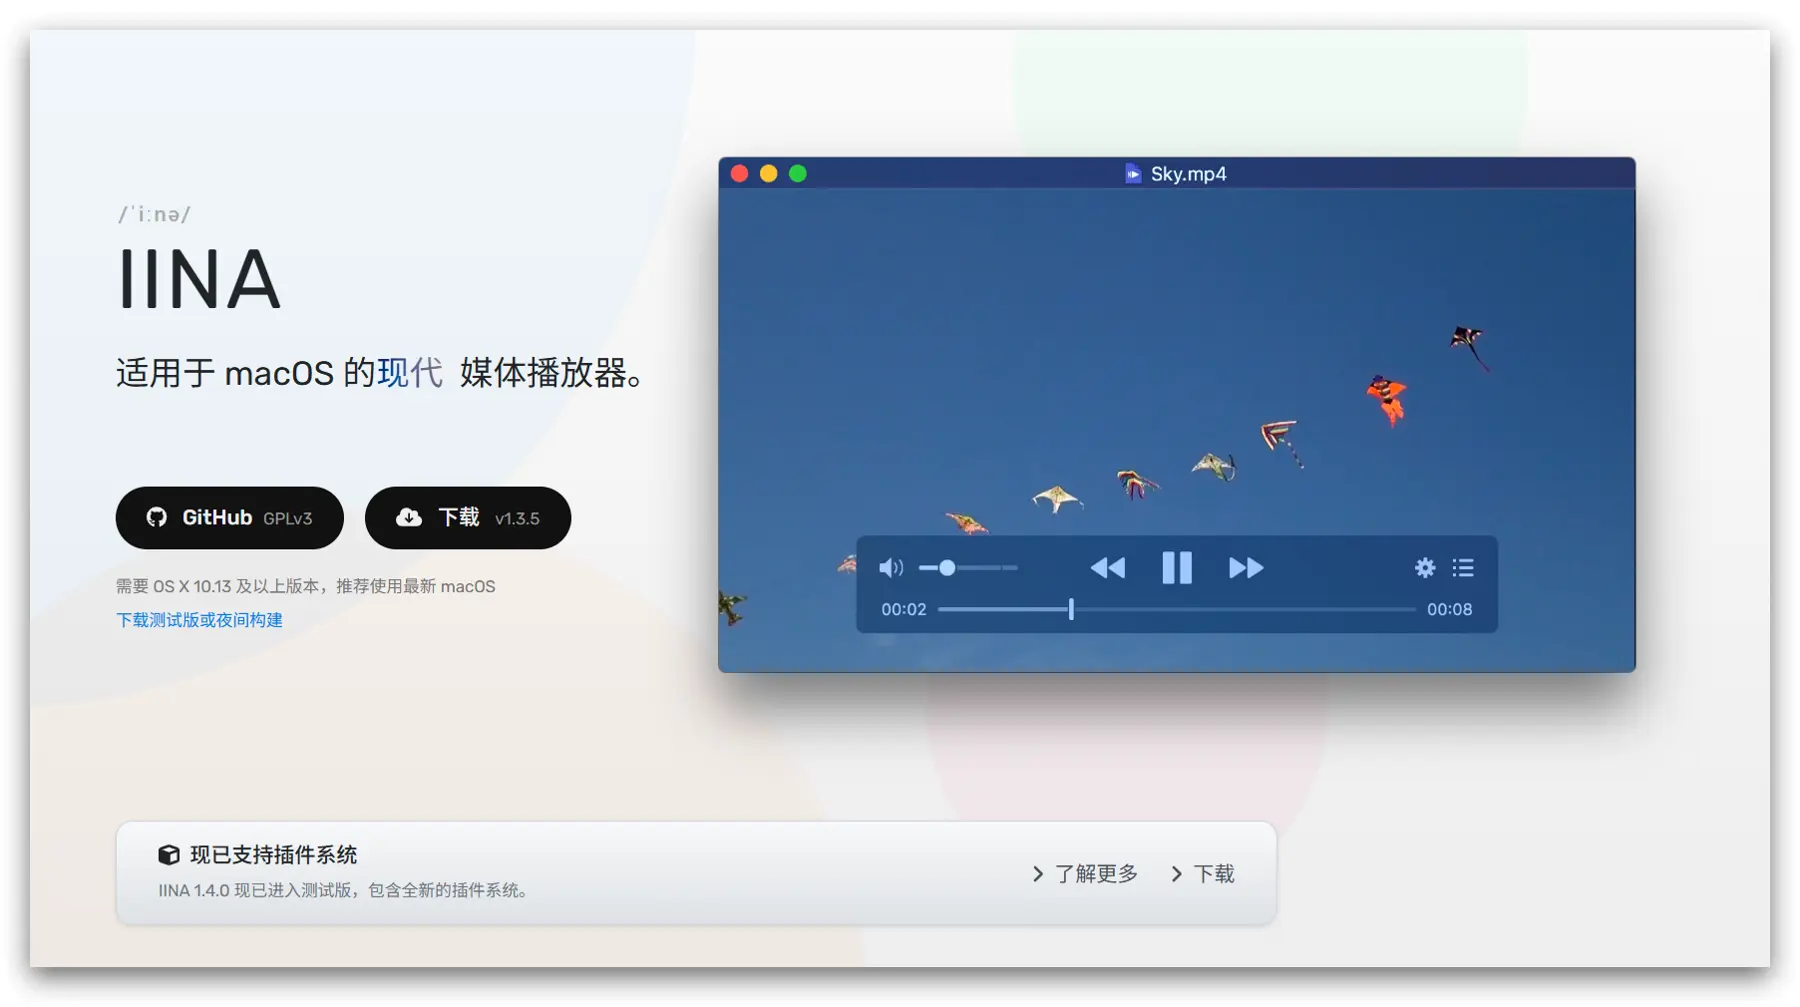Click the IINA 1.4.0 测试版 description text

[344, 890]
